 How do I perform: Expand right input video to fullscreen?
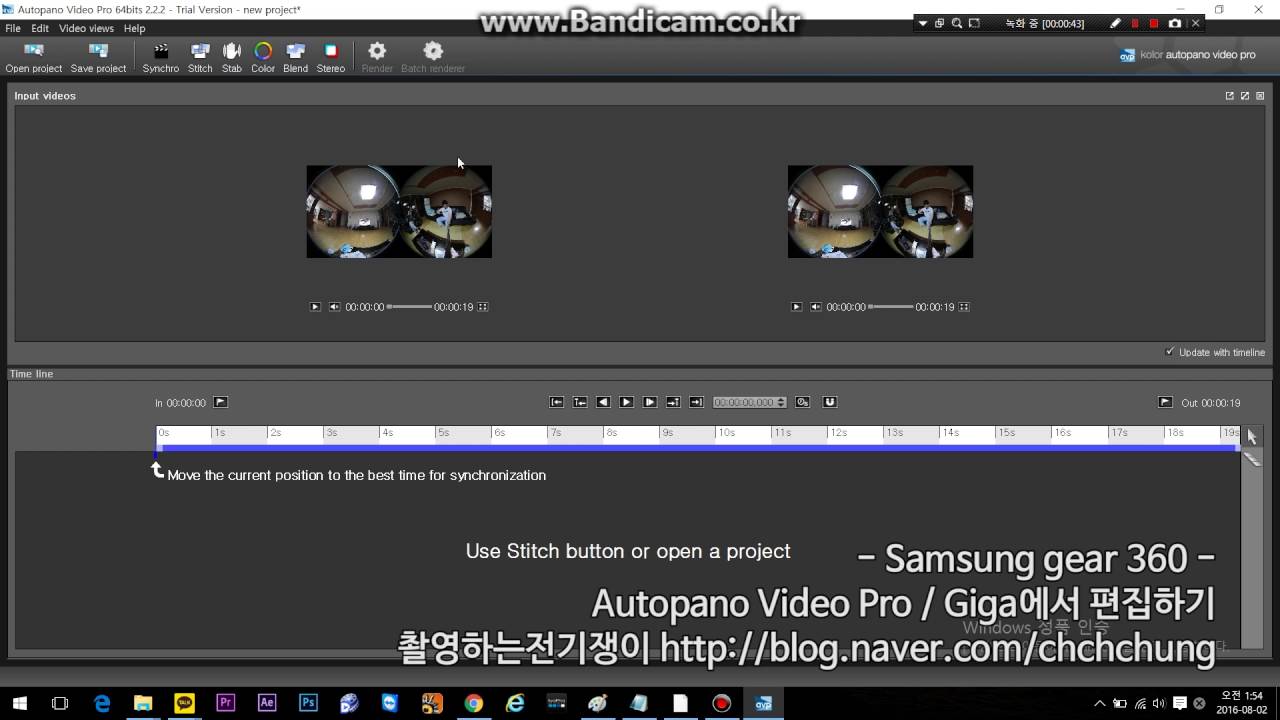point(964,307)
